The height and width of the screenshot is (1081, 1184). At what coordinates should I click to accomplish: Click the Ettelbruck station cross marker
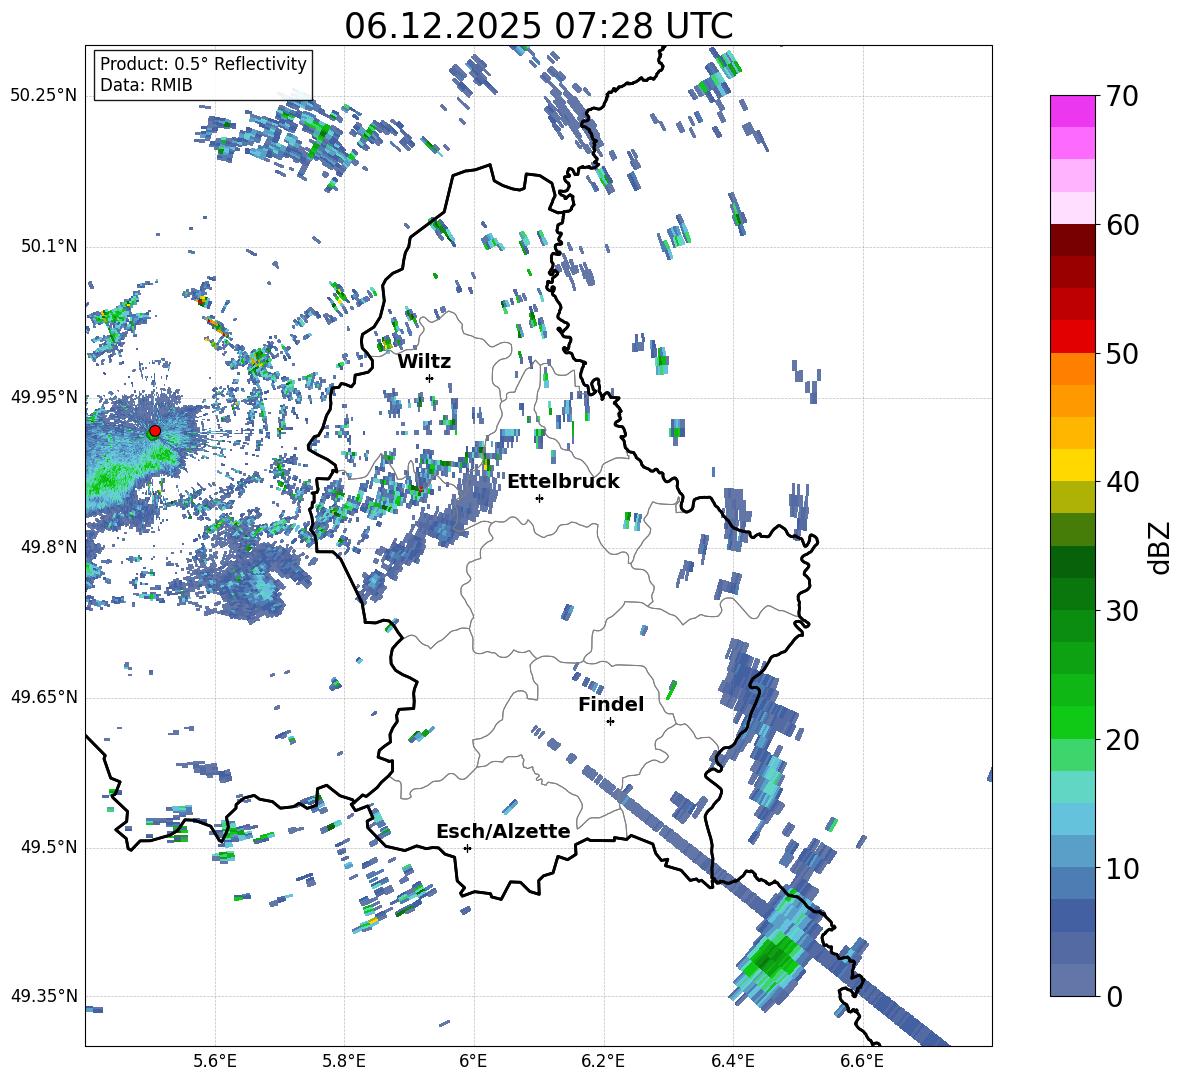(539, 498)
